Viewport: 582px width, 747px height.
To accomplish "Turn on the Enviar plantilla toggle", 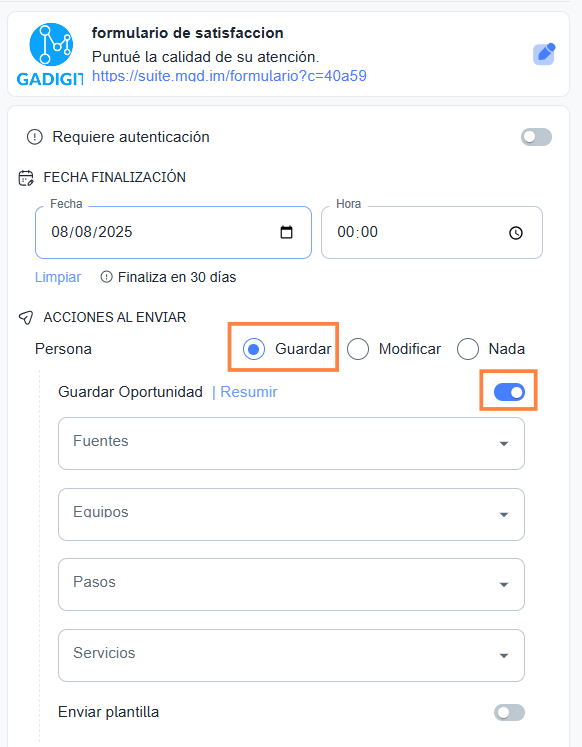I will 509,713.
